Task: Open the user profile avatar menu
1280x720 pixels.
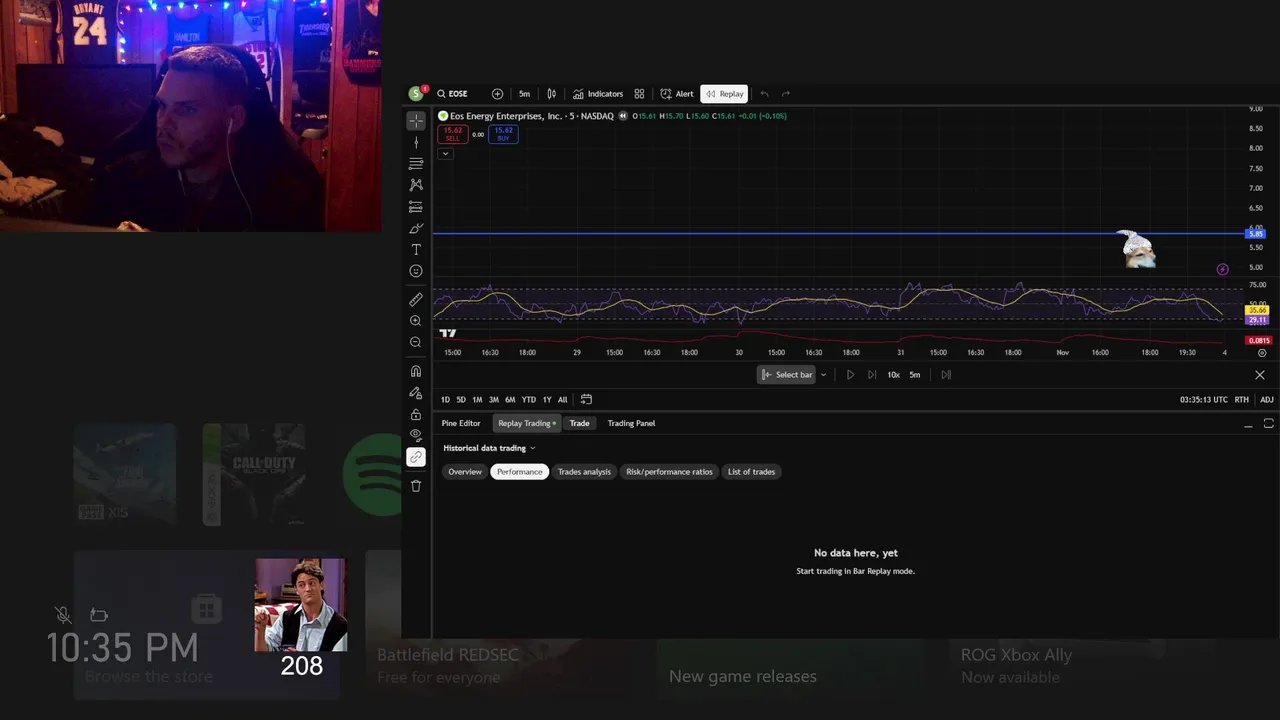Action: pyautogui.click(x=417, y=94)
